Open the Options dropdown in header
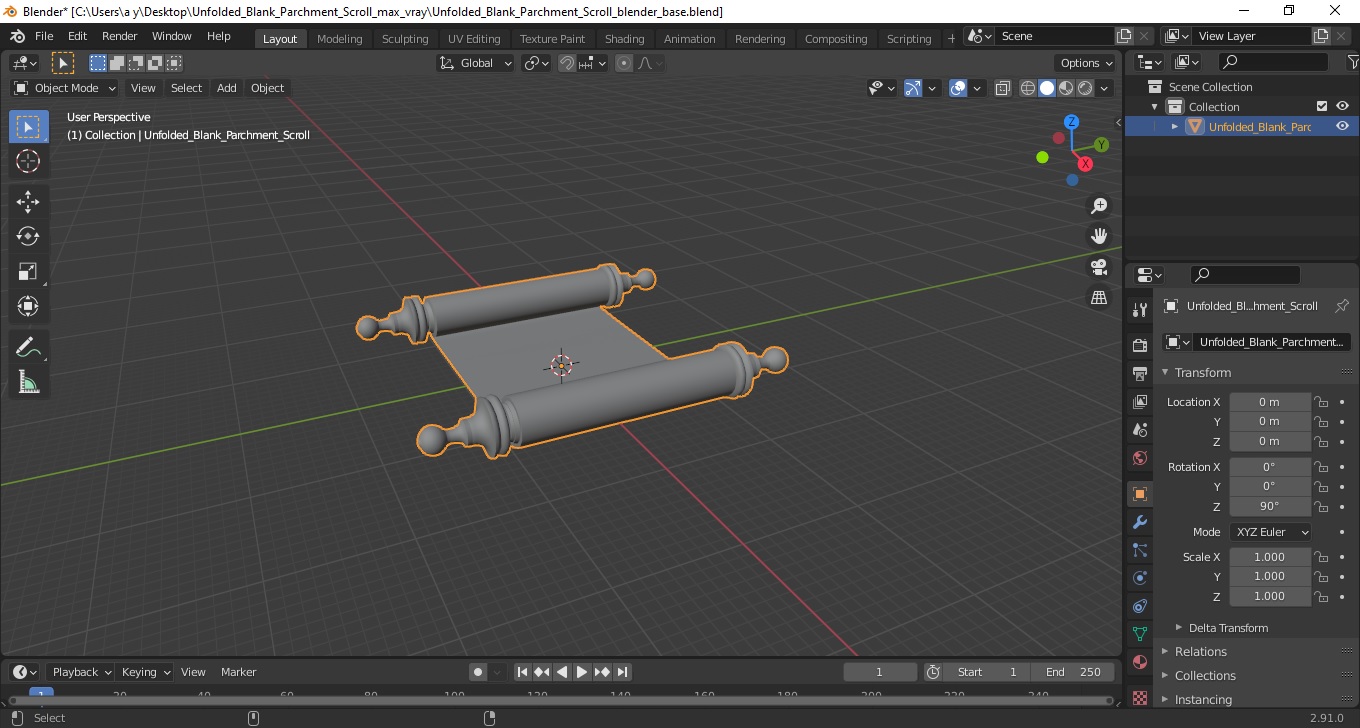This screenshot has width=1360, height=728. [x=1086, y=63]
